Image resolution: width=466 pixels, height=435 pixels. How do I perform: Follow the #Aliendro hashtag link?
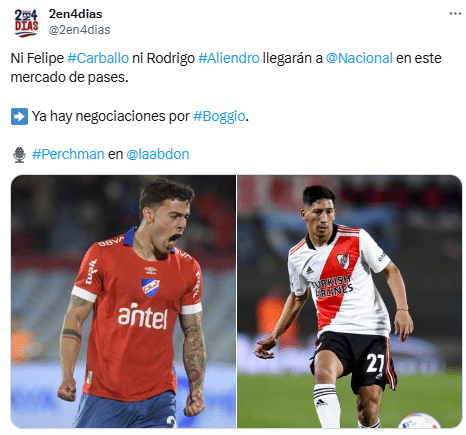229,58
